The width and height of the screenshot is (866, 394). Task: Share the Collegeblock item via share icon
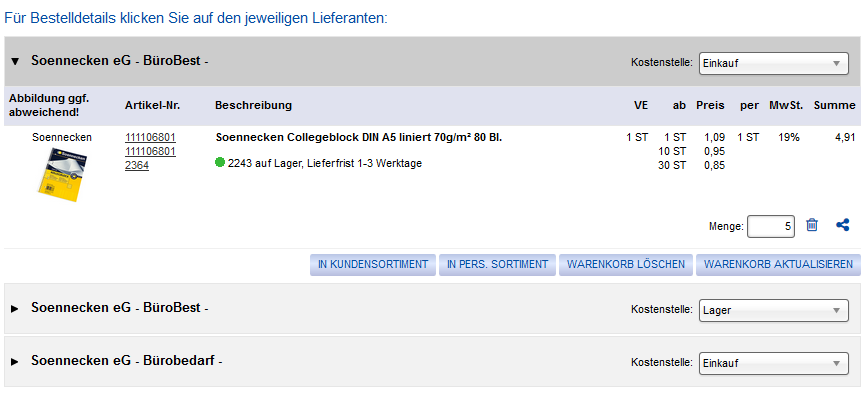coord(842,225)
